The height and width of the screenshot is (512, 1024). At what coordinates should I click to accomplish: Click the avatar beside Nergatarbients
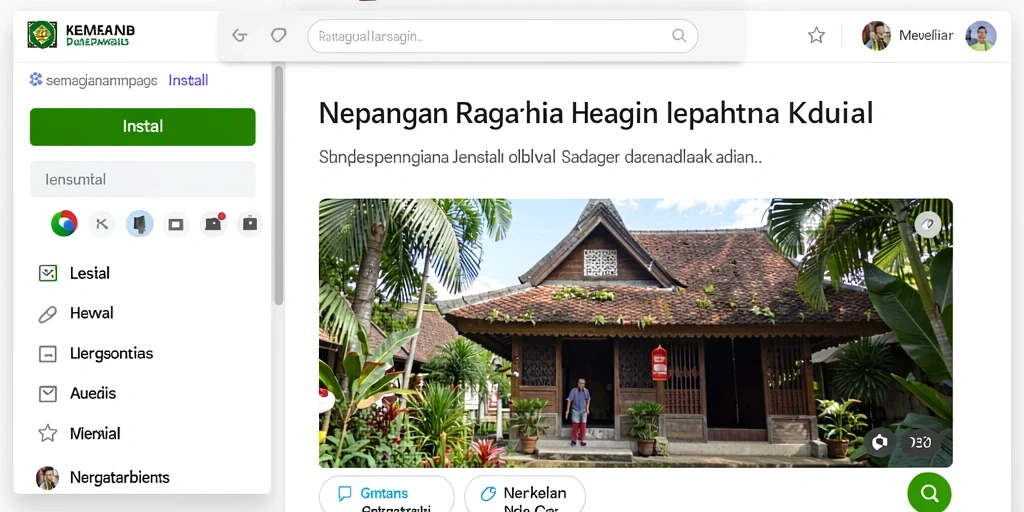(x=47, y=477)
